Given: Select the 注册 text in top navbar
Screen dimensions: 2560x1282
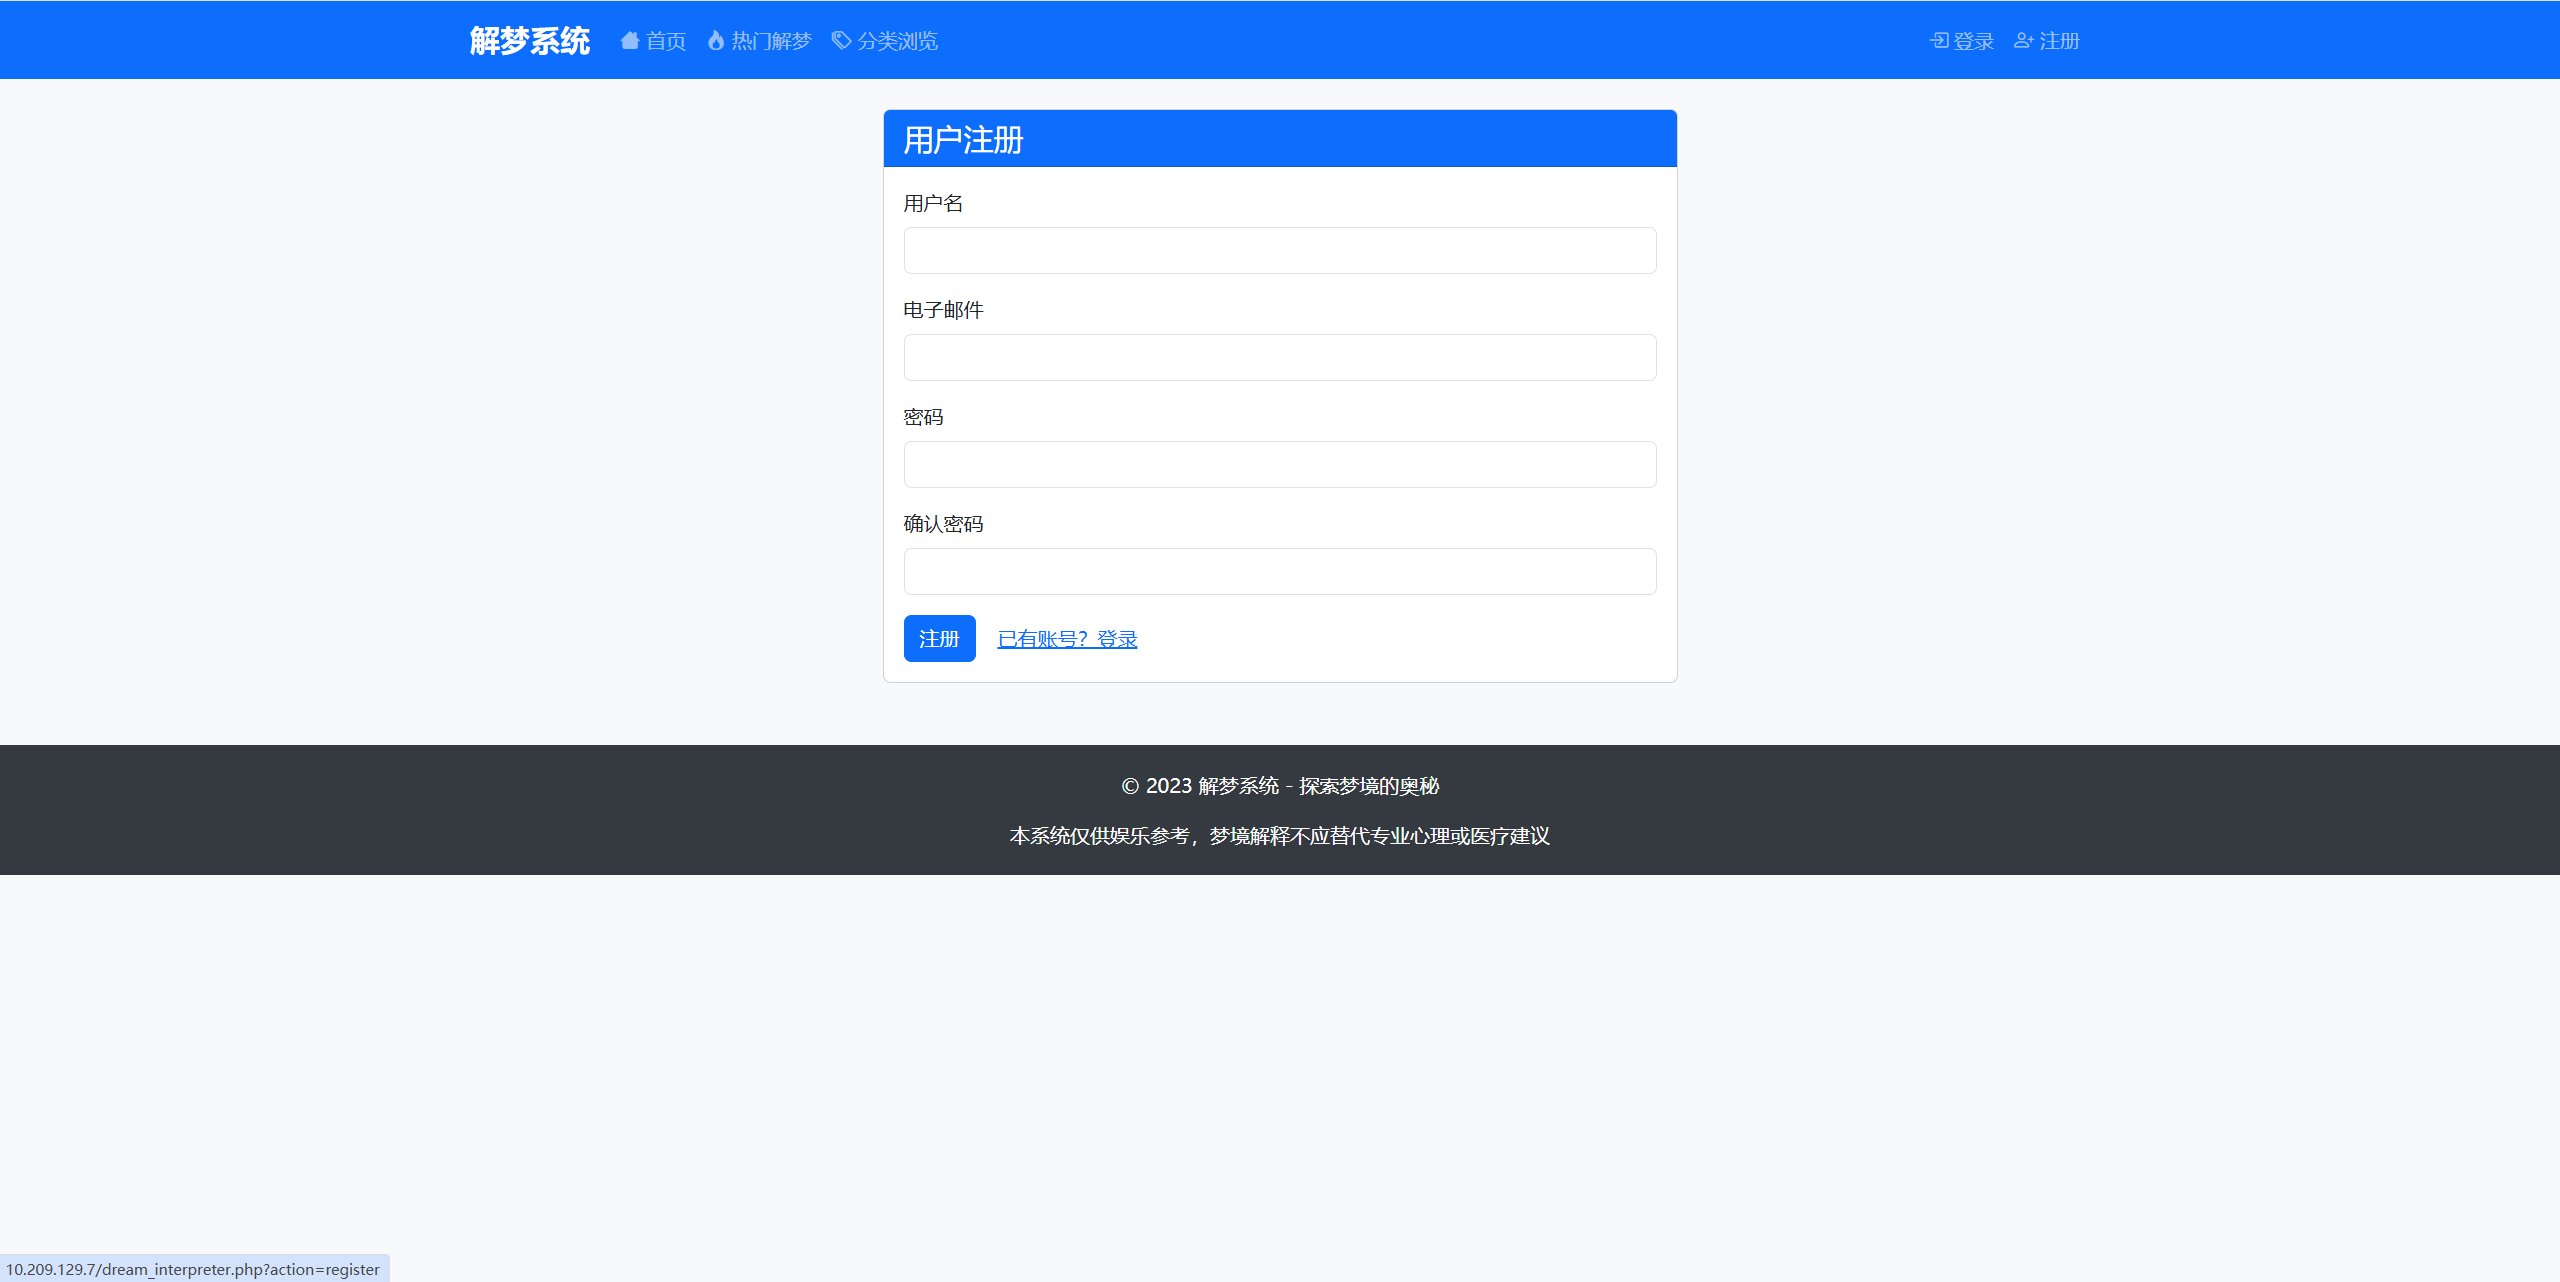Looking at the screenshot, I should coord(2060,41).
